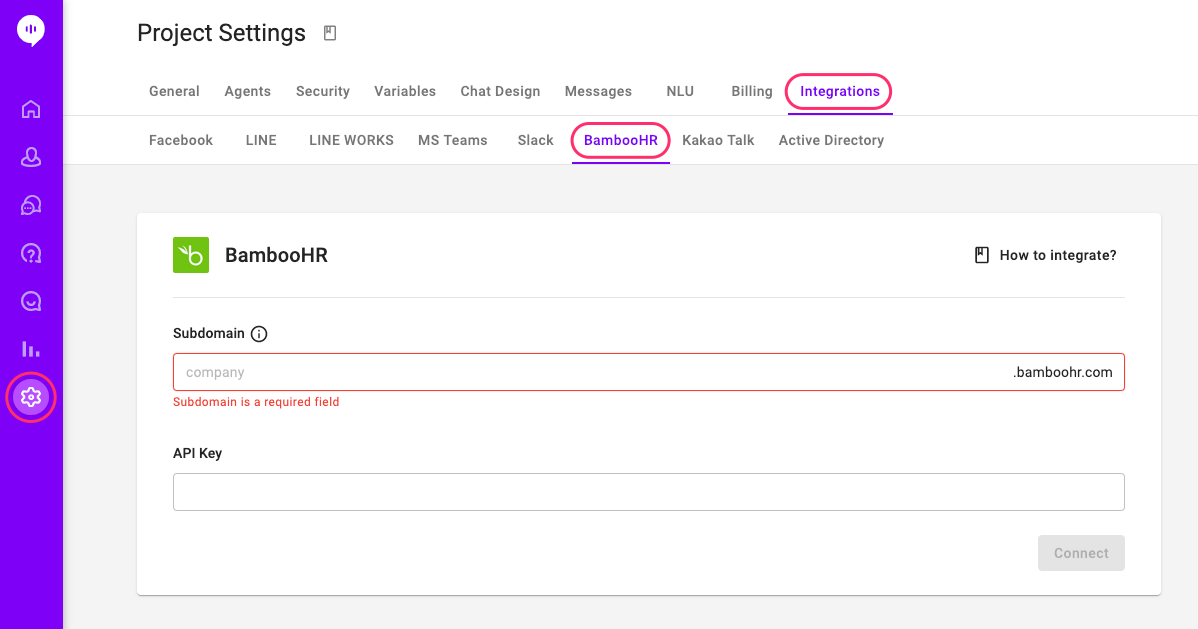Image resolution: width=1198 pixels, height=629 pixels.
Task: Switch to the Security tab
Action: coord(322,92)
